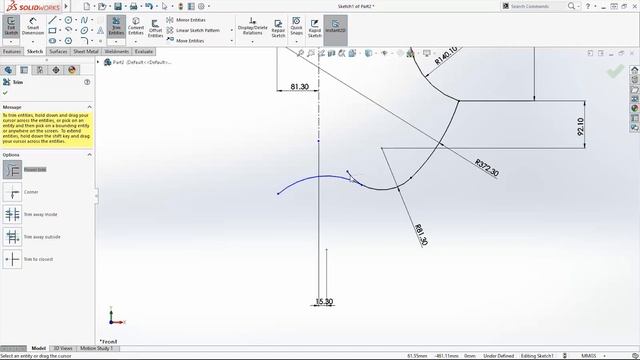Open the Appearances task pane icon
The height and width of the screenshot is (360, 640).
point(634,109)
